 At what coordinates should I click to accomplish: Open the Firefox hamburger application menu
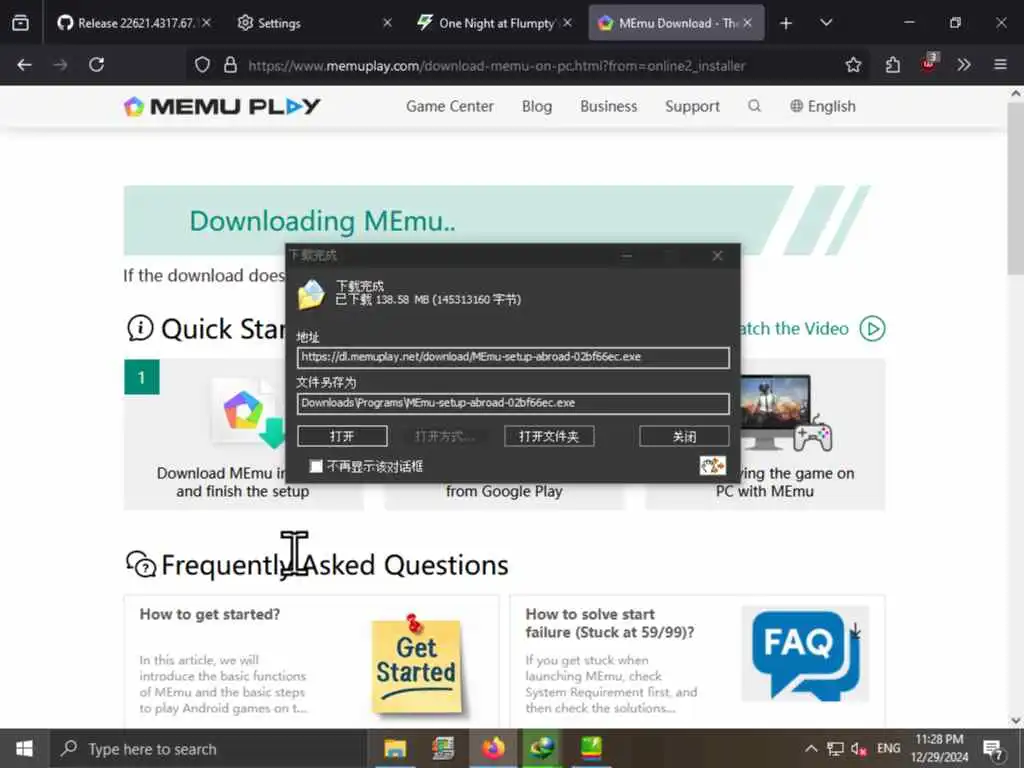(1000, 65)
